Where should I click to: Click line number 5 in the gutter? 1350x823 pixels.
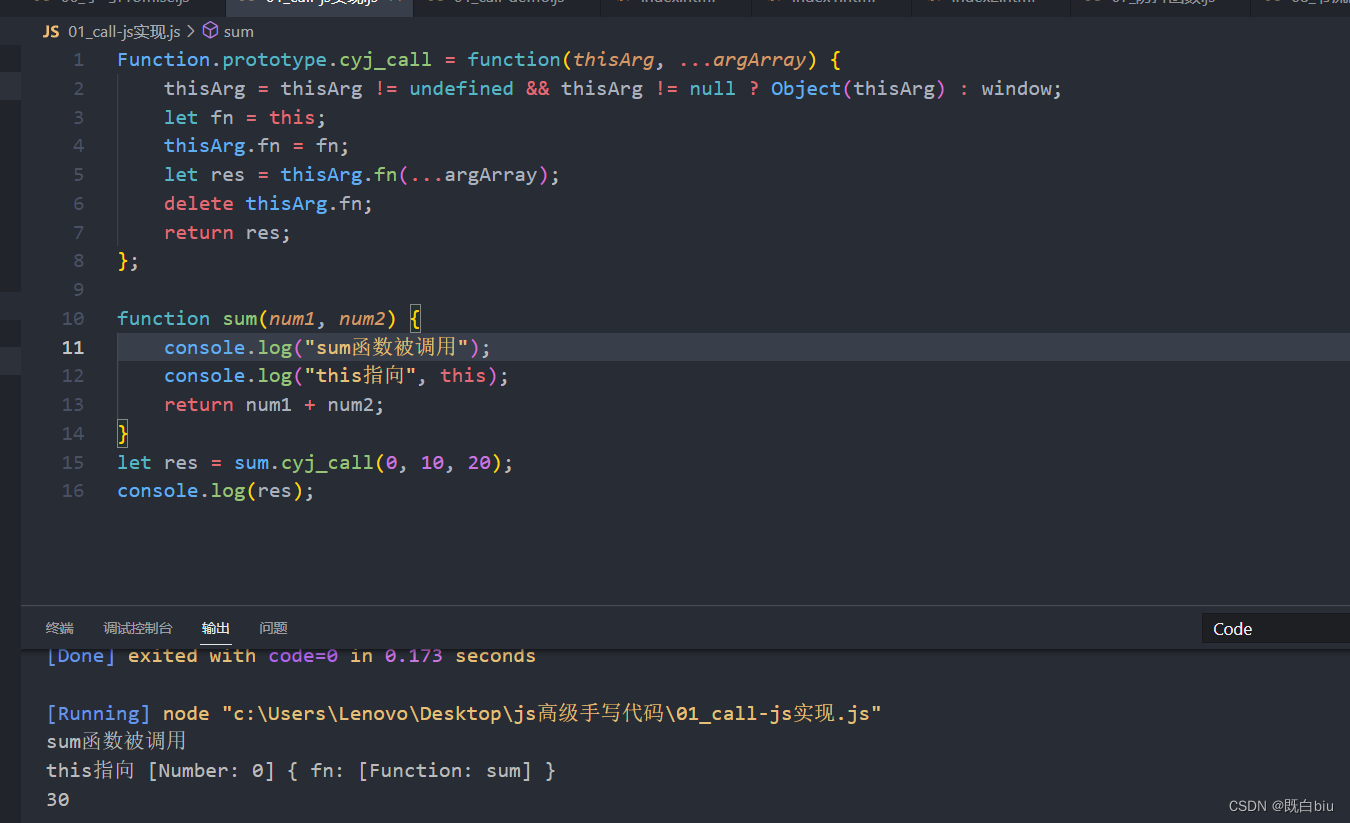tap(78, 175)
